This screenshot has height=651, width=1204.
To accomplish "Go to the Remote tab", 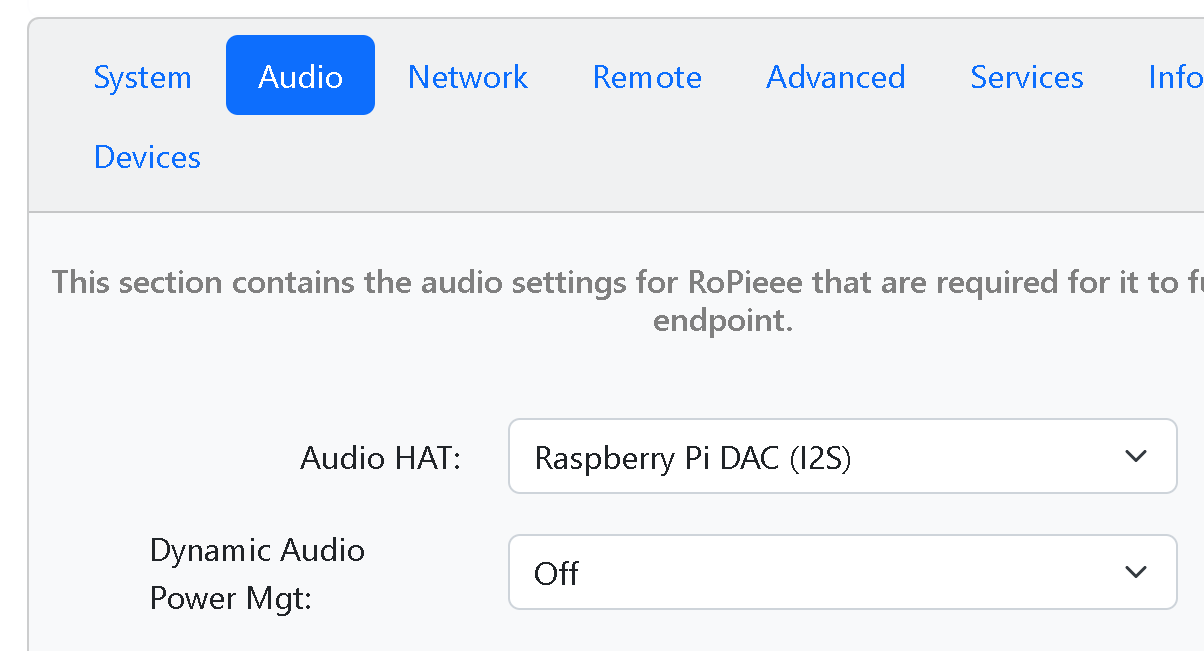I will 647,76.
